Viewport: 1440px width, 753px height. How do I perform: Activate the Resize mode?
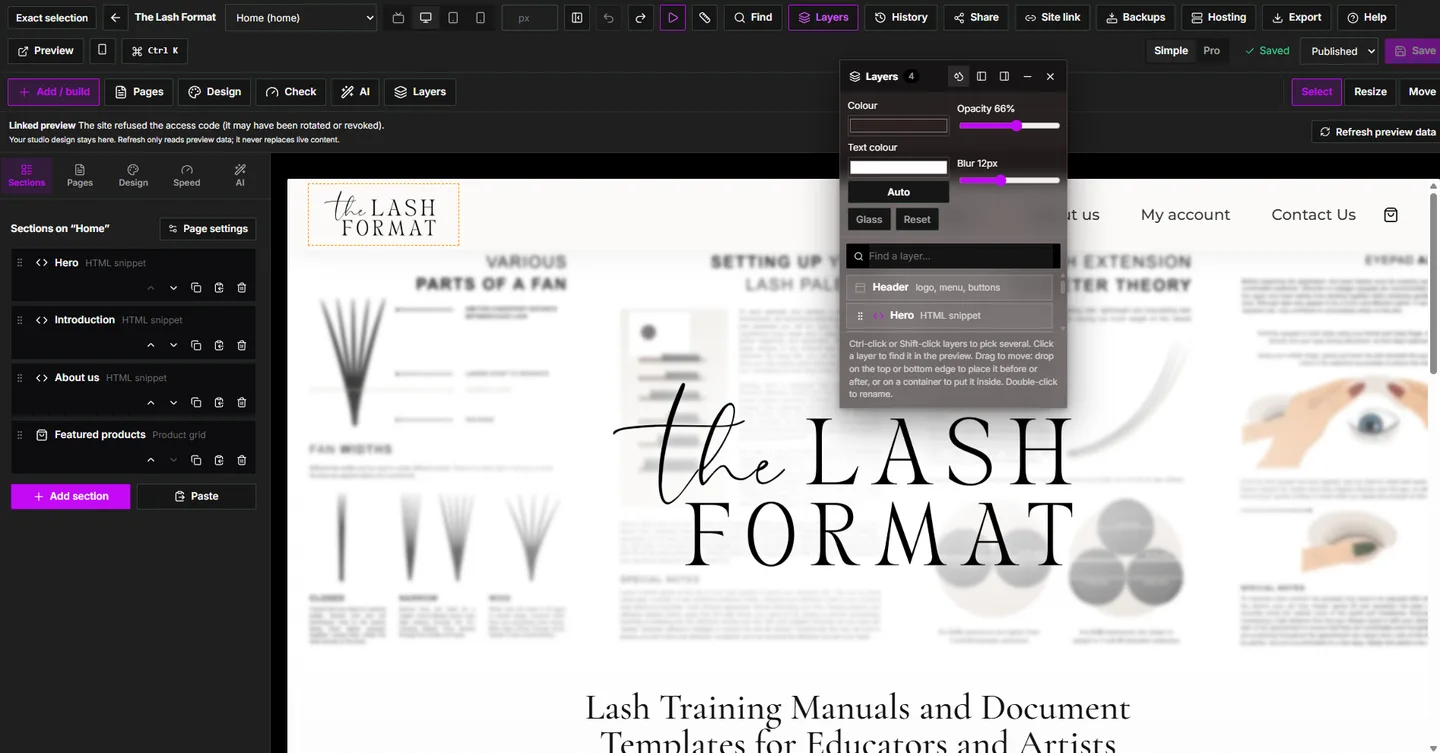[x=1370, y=91]
